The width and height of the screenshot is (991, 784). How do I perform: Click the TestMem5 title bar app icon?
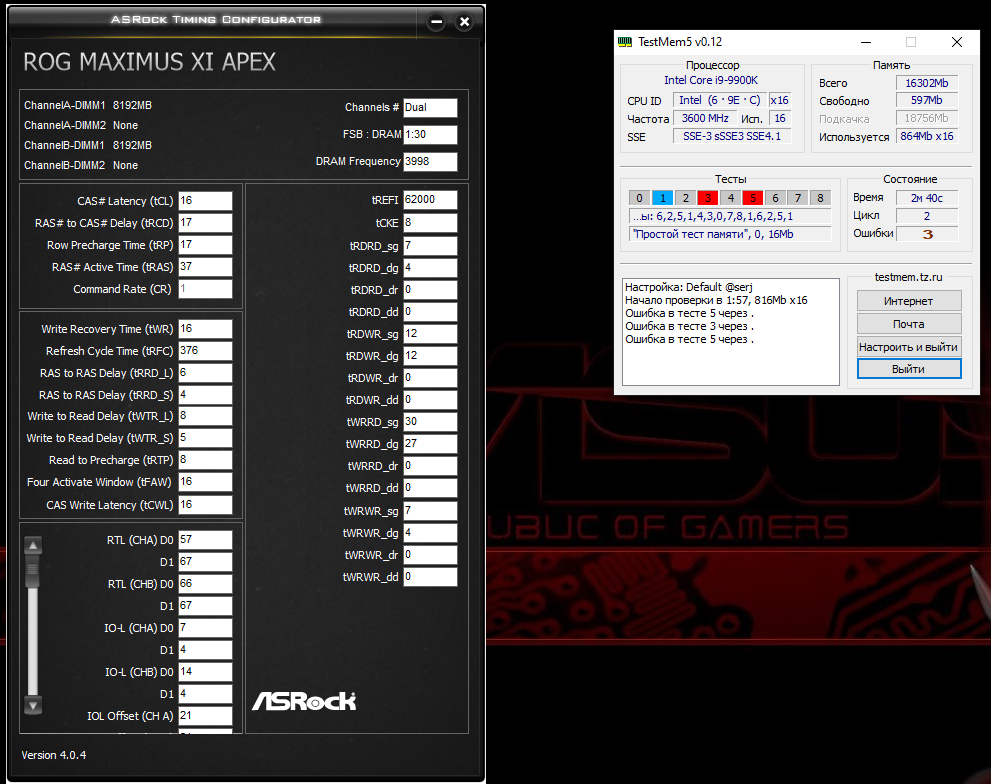(x=624, y=42)
